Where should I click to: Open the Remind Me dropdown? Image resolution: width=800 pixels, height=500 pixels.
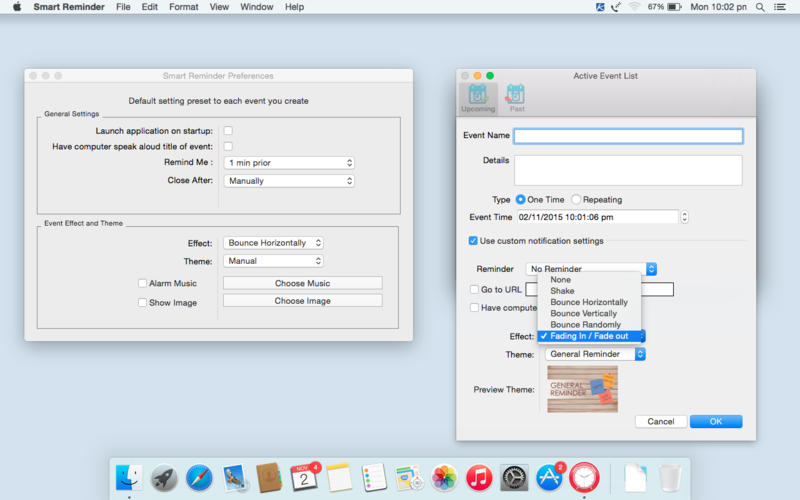[289, 163]
